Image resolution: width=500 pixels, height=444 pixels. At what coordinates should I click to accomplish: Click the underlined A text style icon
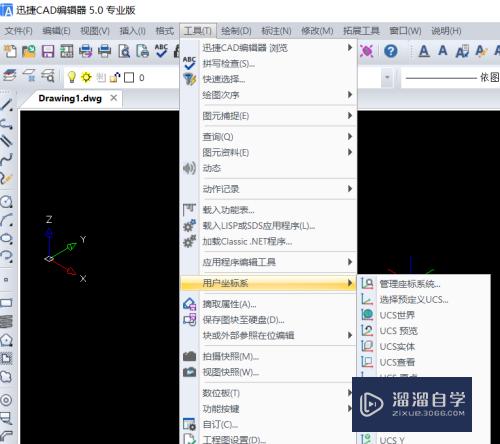(x=424, y=51)
